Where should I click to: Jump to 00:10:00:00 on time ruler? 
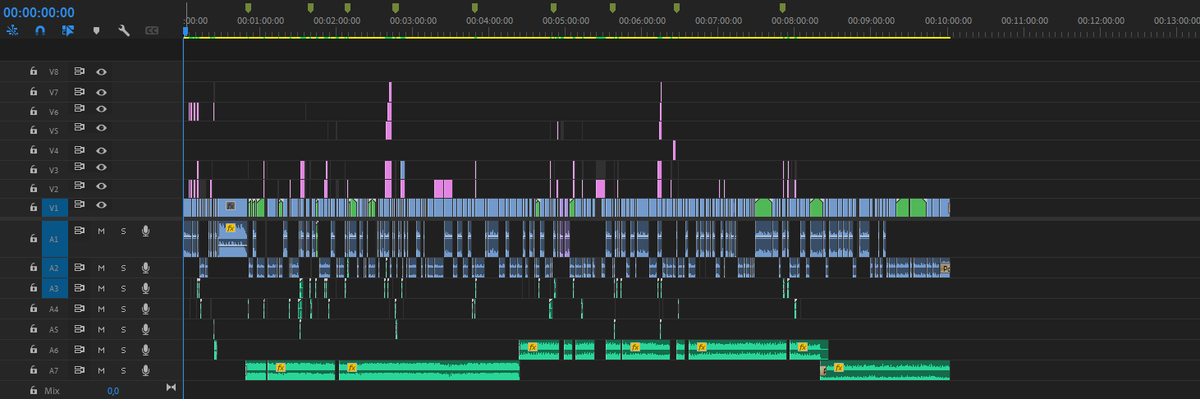coord(947,20)
